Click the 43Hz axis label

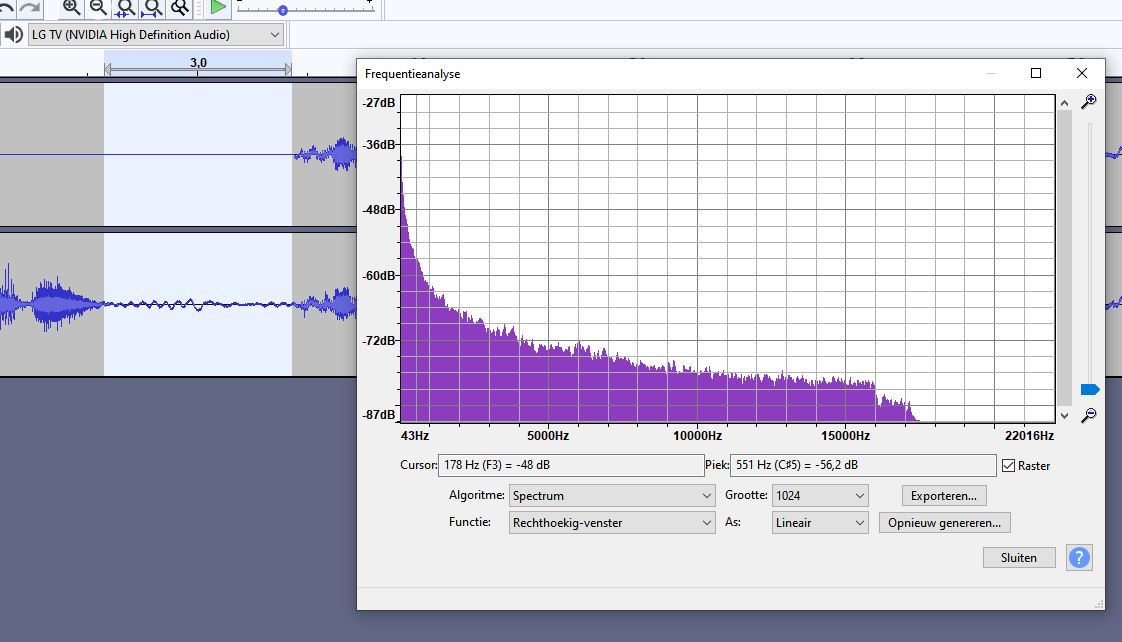click(x=415, y=435)
